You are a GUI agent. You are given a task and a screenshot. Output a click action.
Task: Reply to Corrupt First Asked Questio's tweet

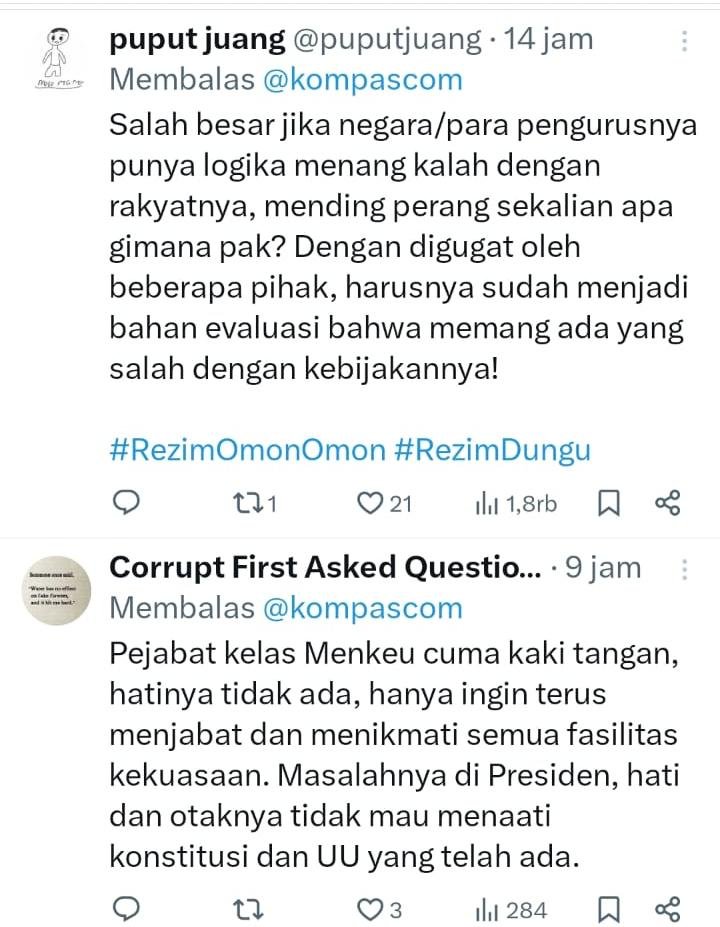(x=125, y=909)
